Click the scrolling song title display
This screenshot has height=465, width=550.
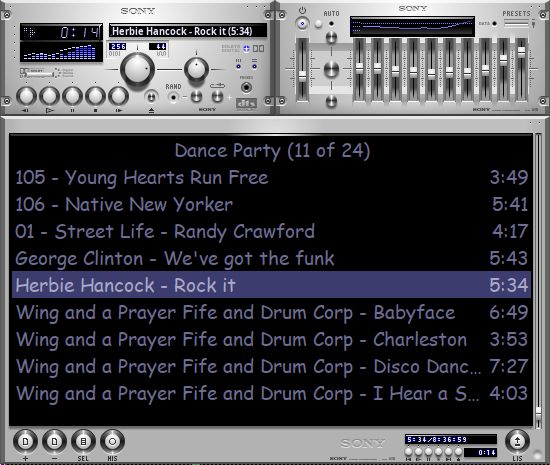(x=188, y=31)
